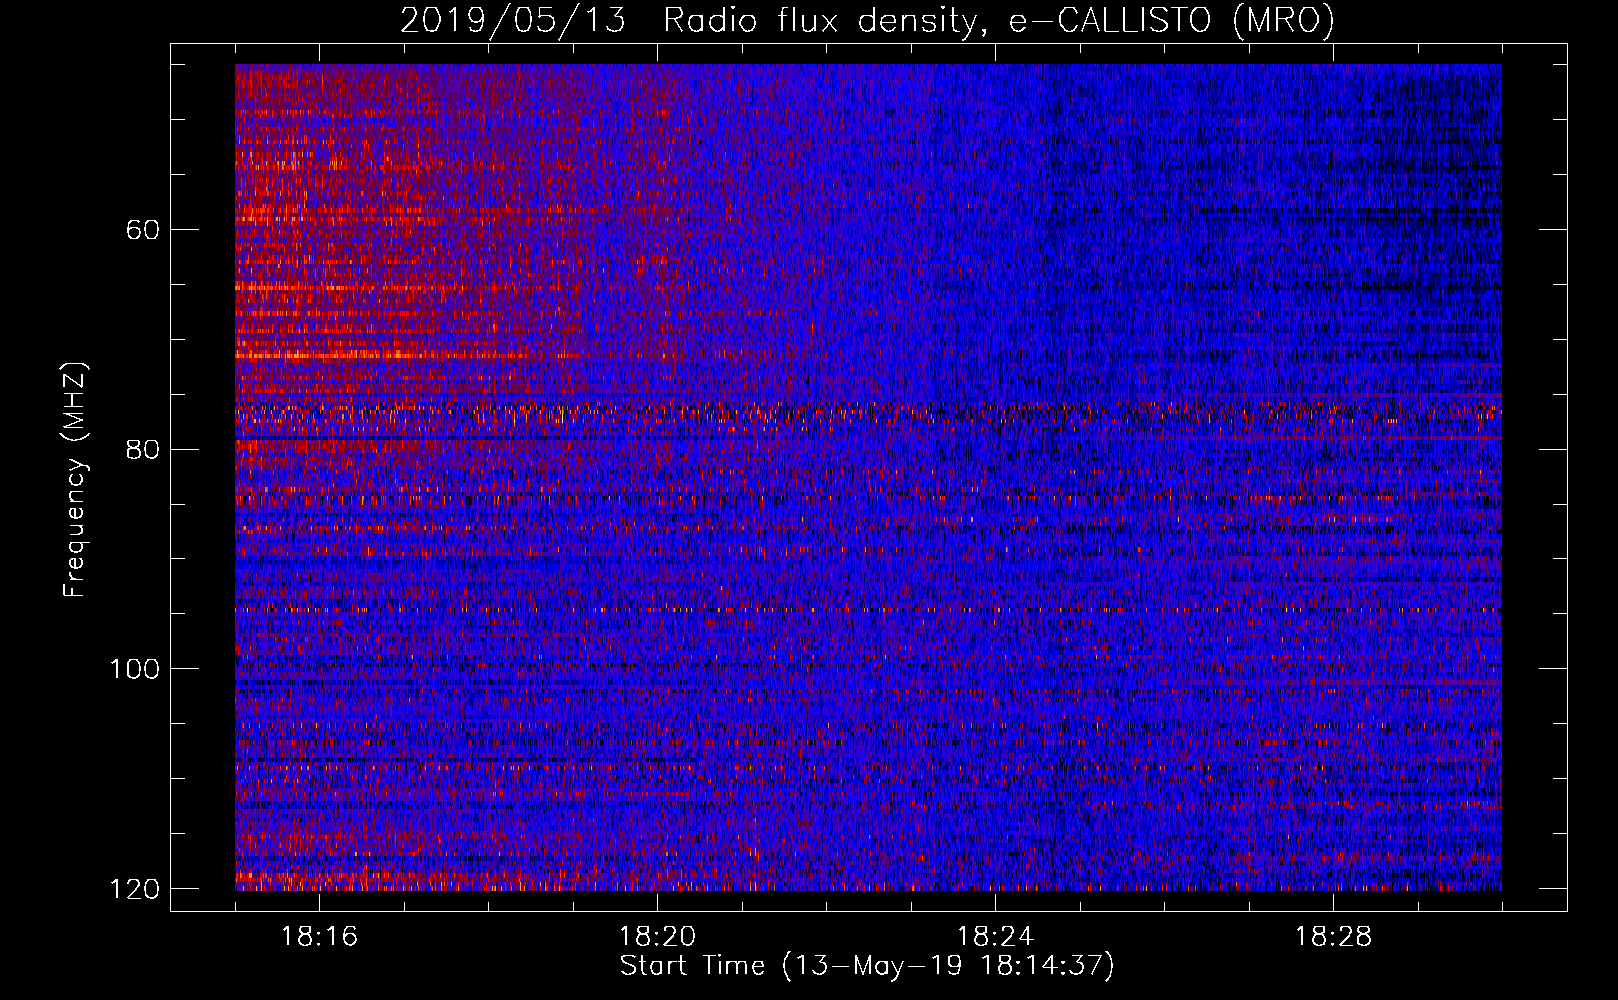Click the 'Start Time (13-May-19 18:14:37)' x-axis label

[x=867, y=966]
